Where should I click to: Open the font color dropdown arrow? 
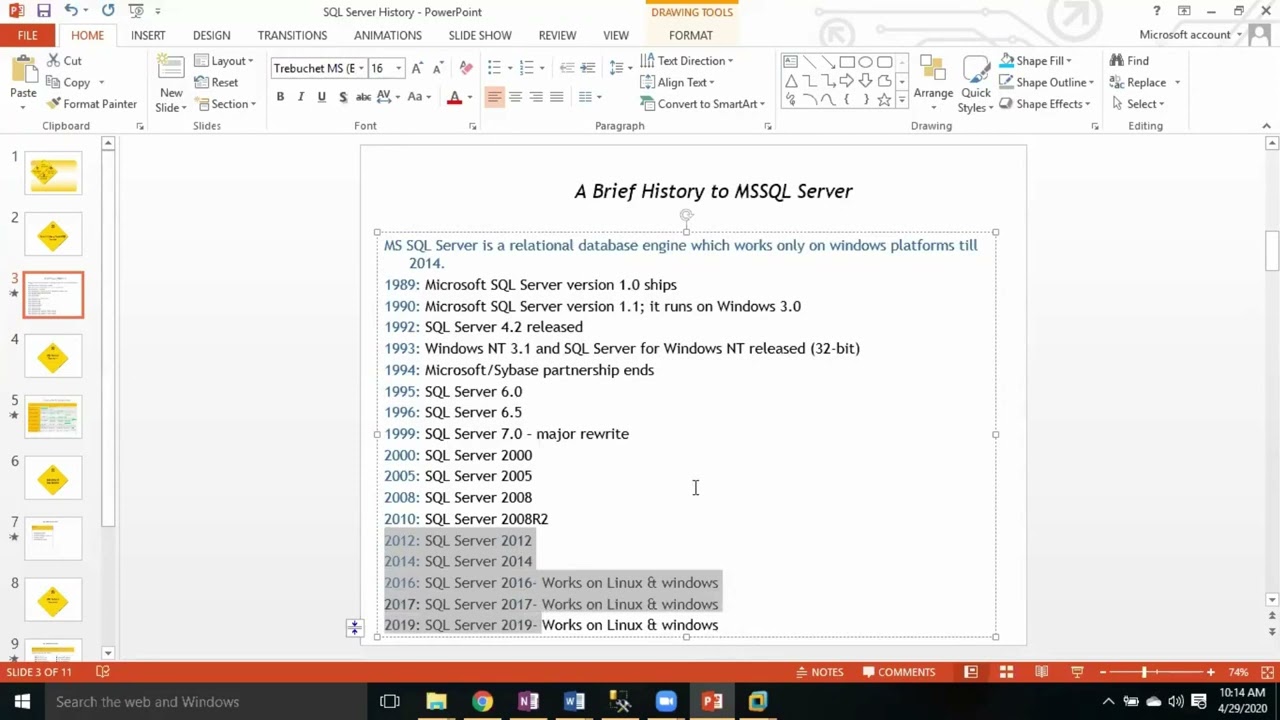tap(469, 97)
